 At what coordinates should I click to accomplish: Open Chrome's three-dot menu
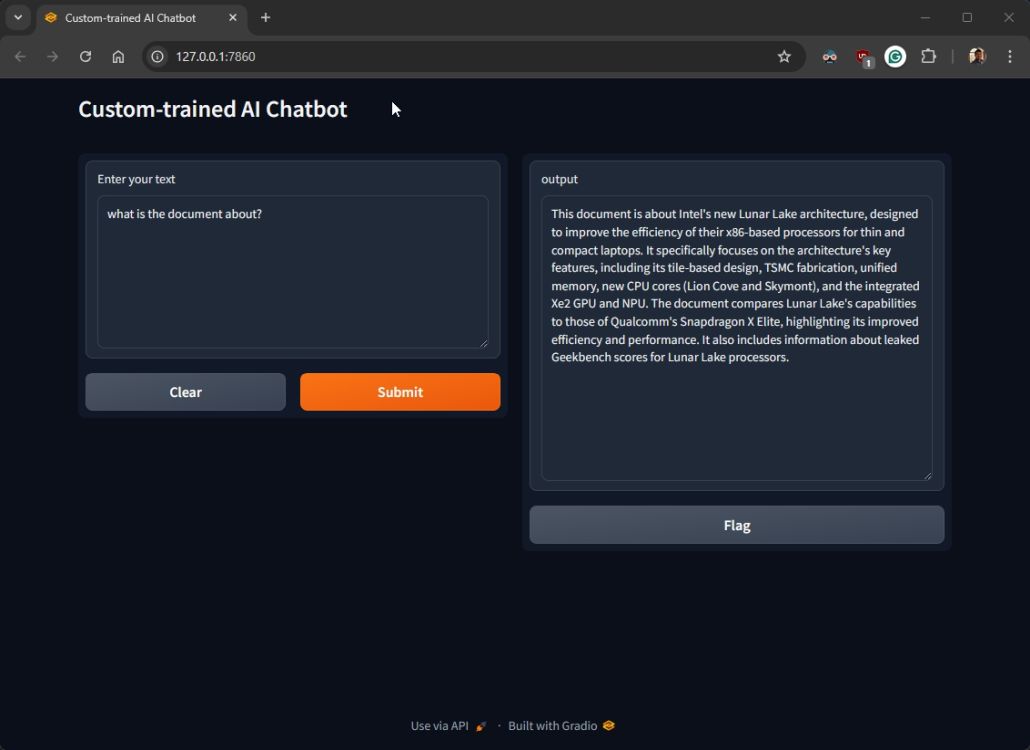pyautogui.click(x=1010, y=57)
